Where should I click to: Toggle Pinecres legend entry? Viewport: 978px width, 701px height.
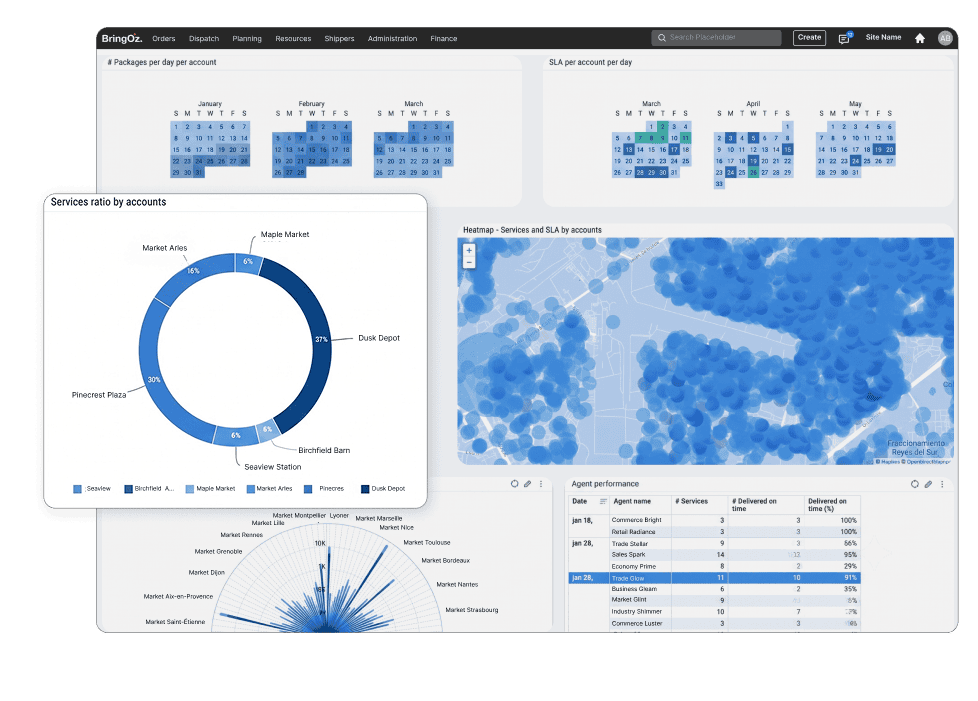(324, 489)
